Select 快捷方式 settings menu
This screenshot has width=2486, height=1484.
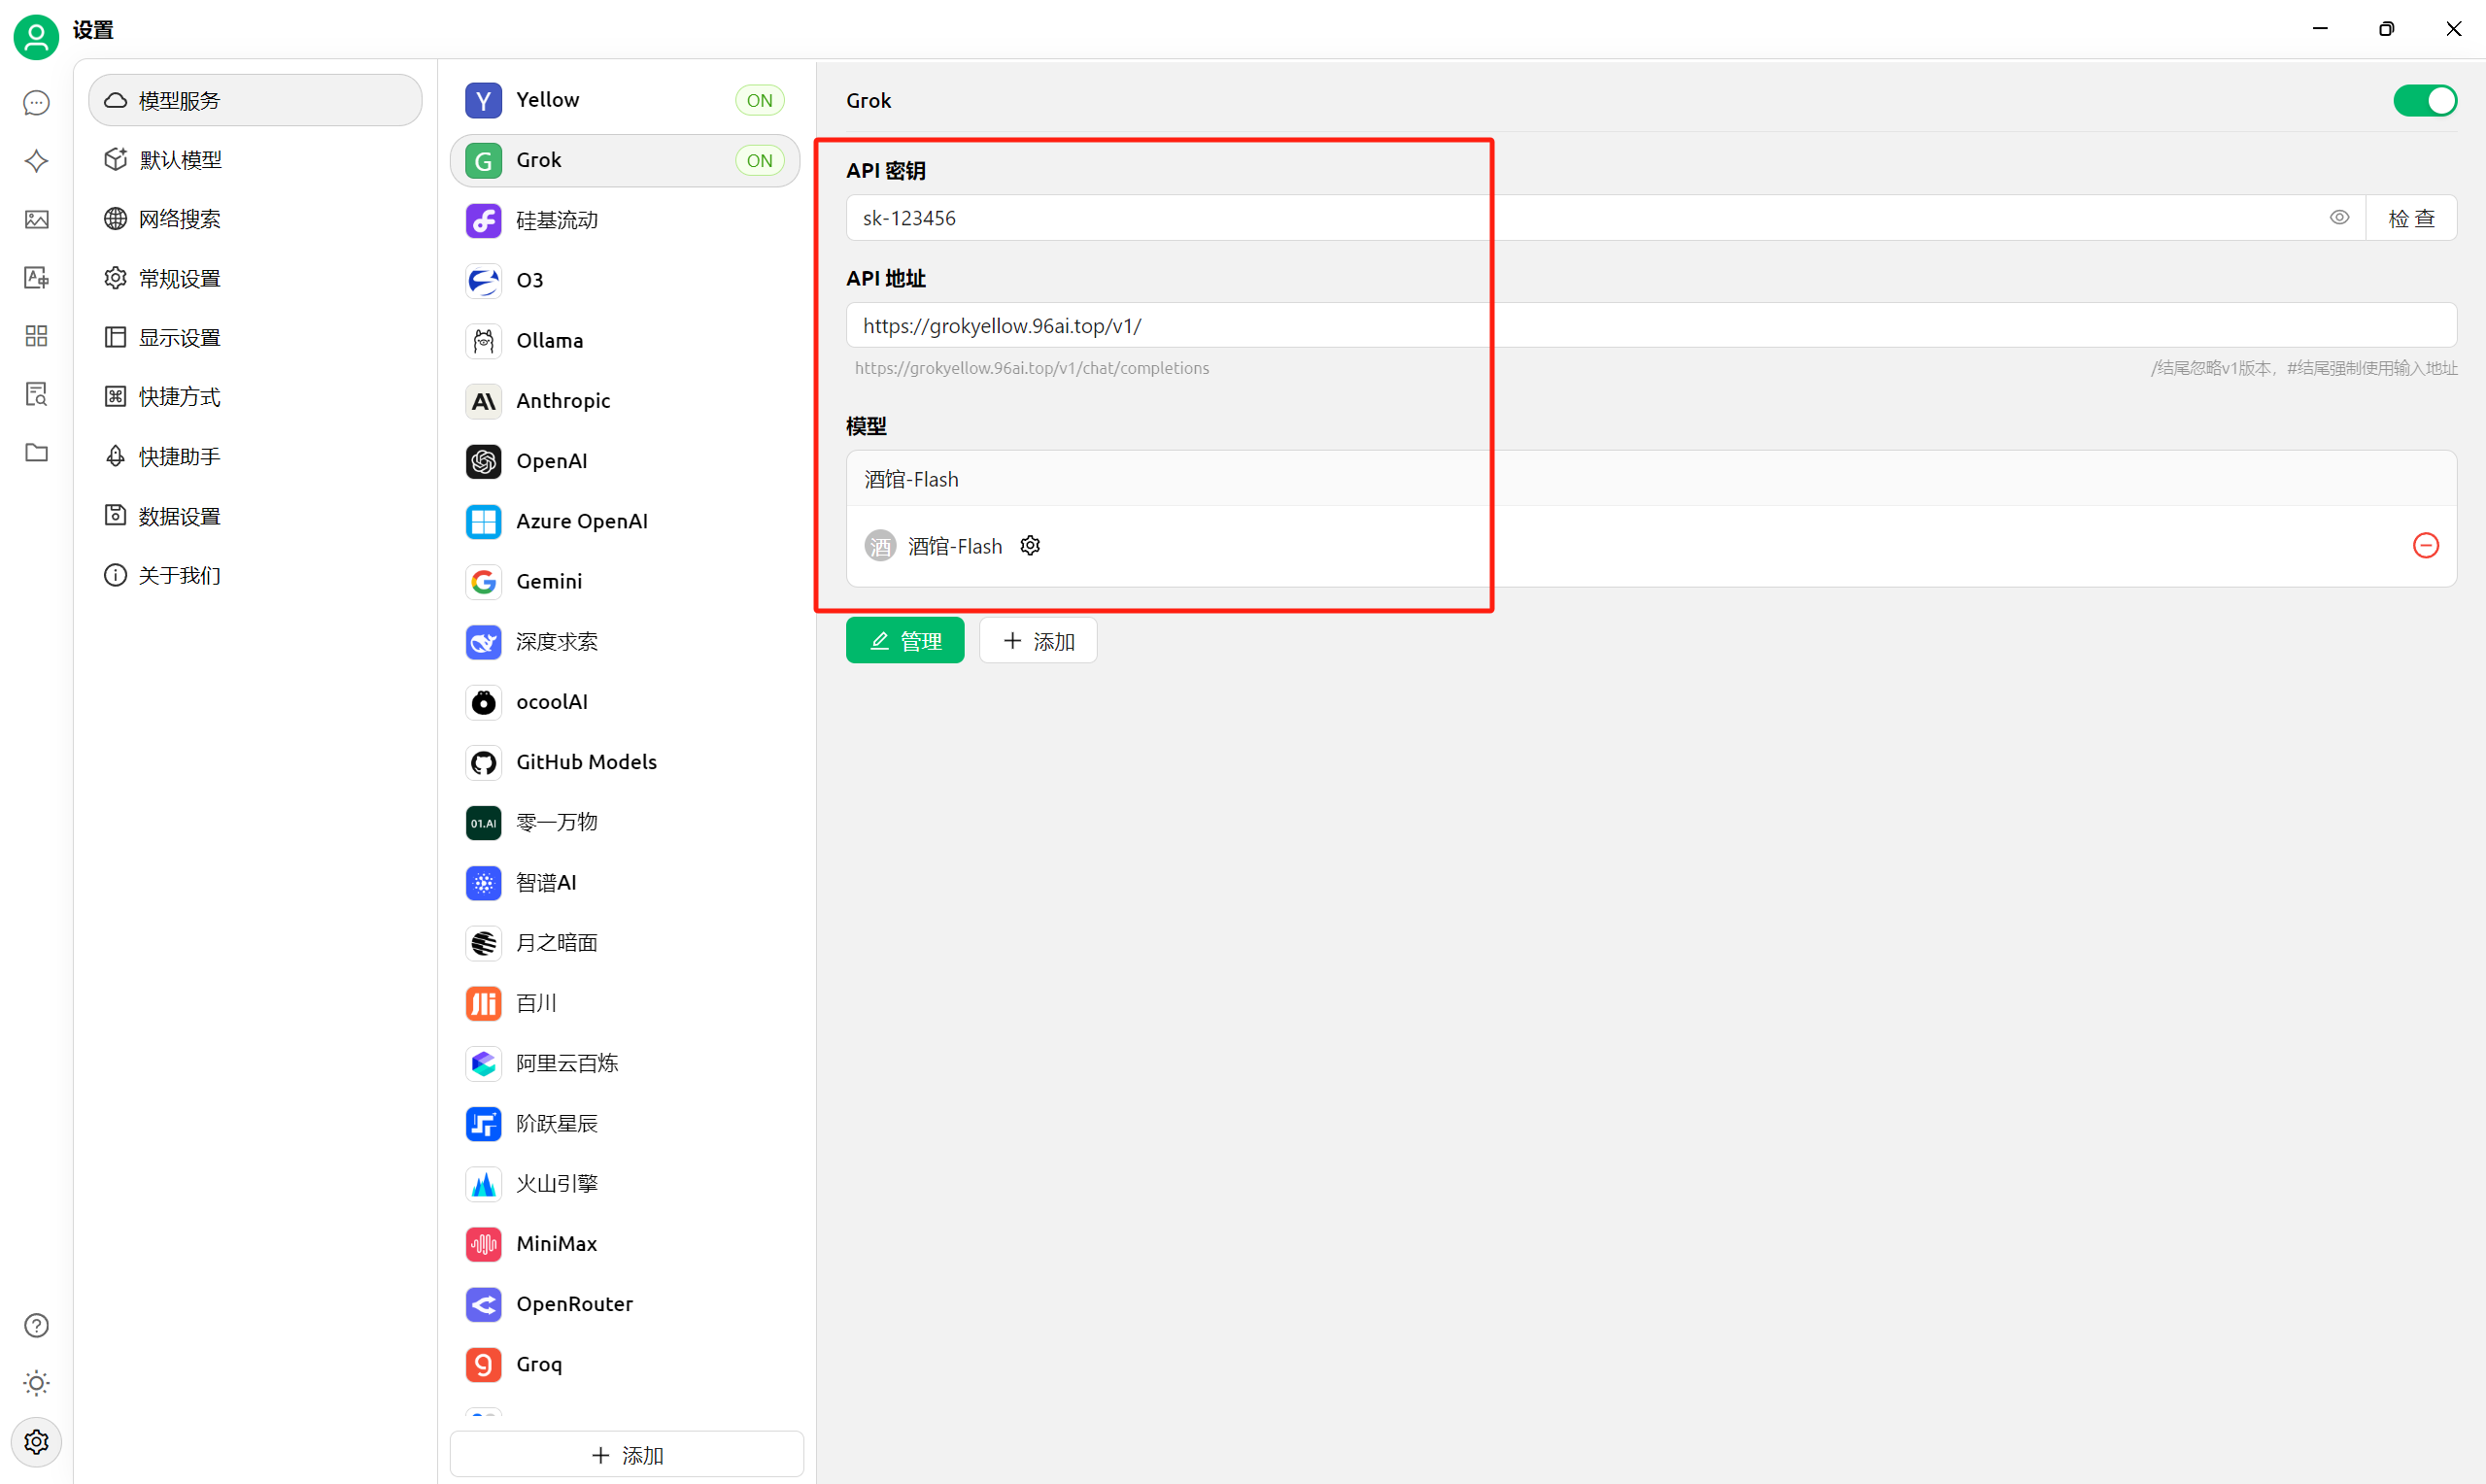click(255, 396)
